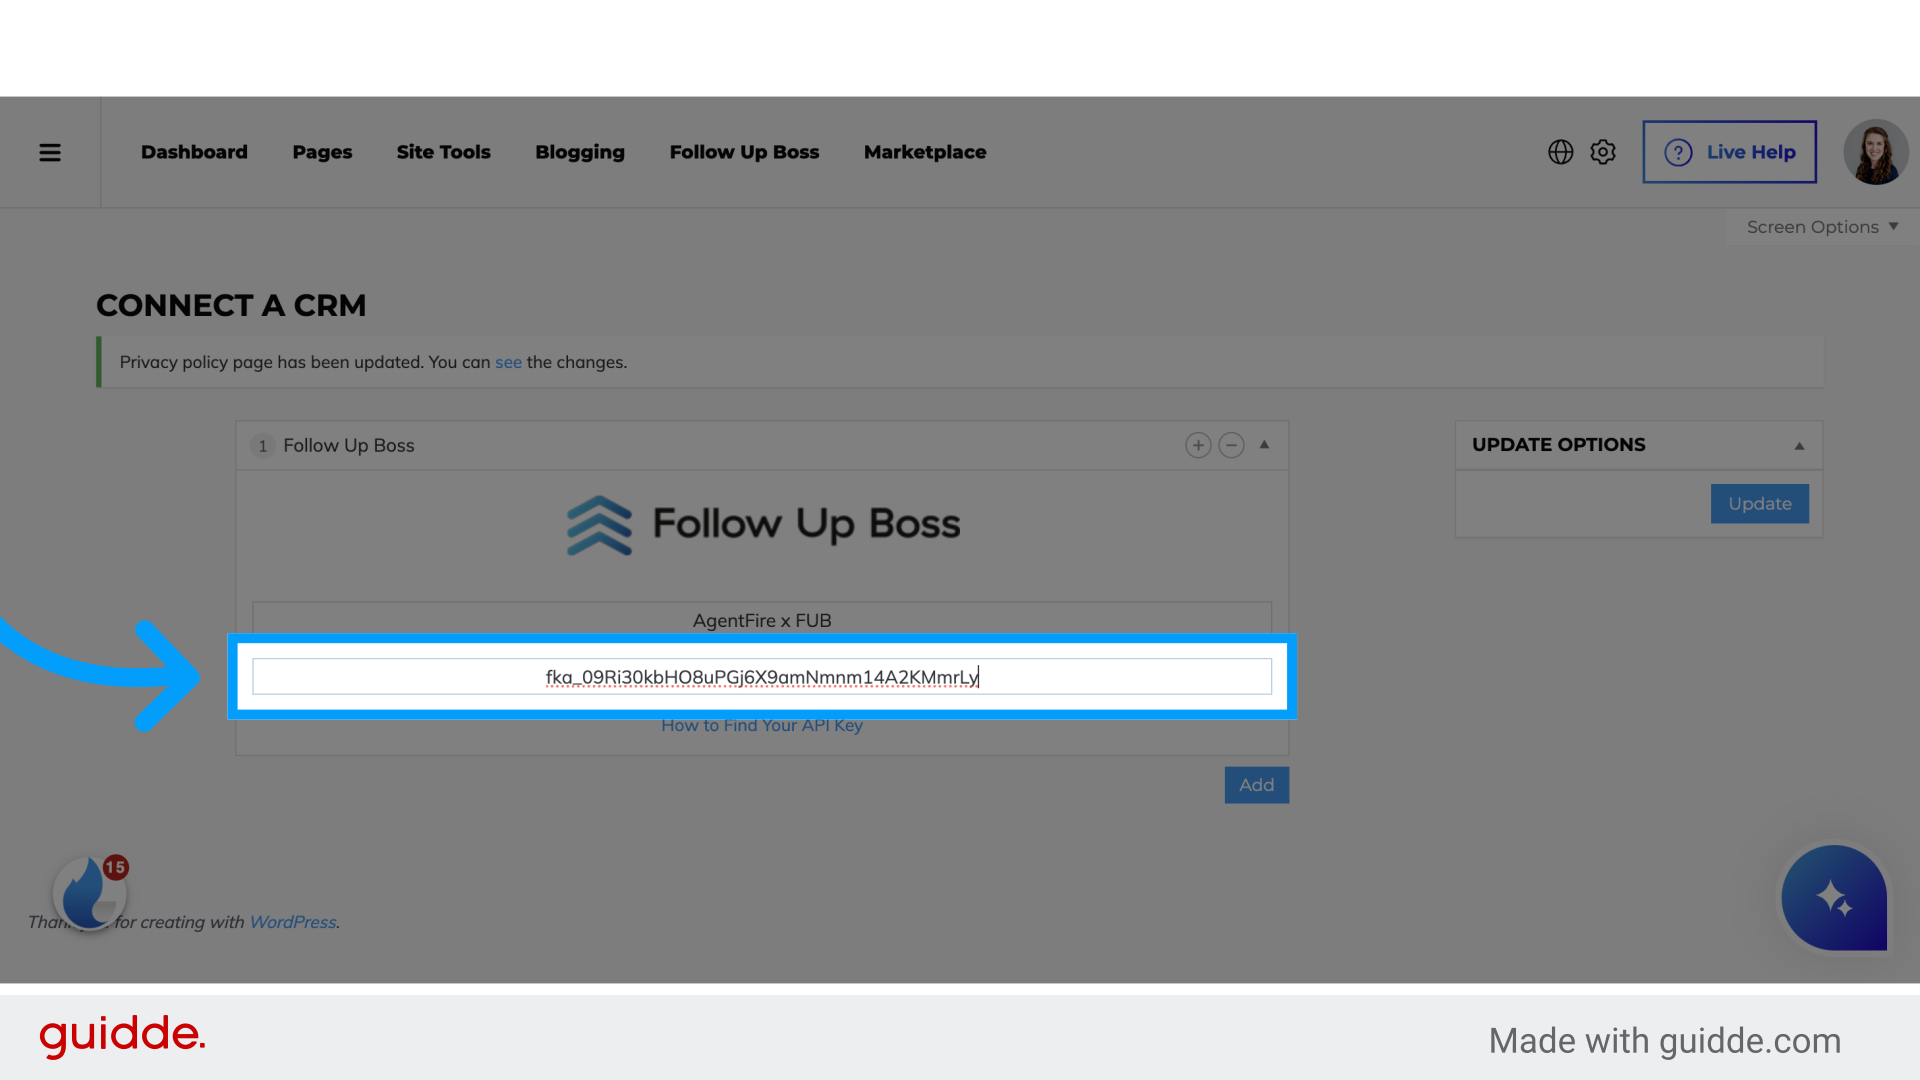Click the plus icon on Follow Up Boss panel
Screen dimensions: 1920x1080
click(x=1198, y=445)
